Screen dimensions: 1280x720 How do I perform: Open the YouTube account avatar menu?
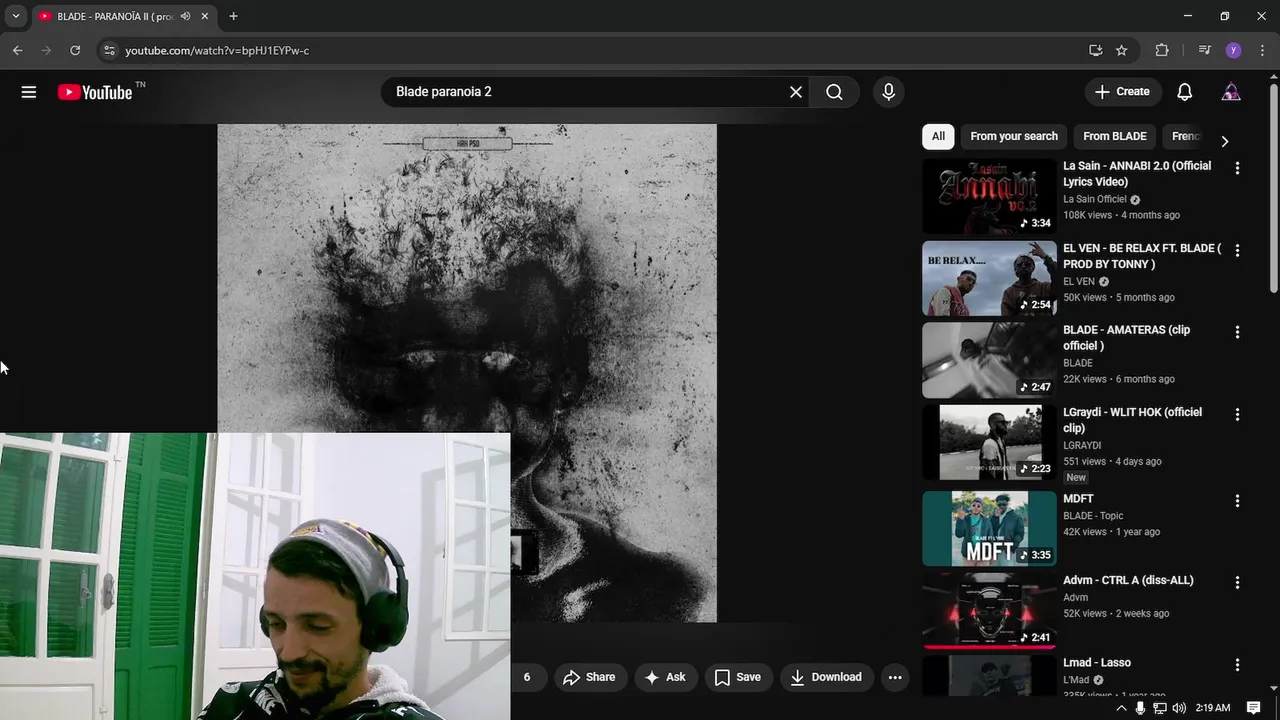pyautogui.click(x=1231, y=92)
